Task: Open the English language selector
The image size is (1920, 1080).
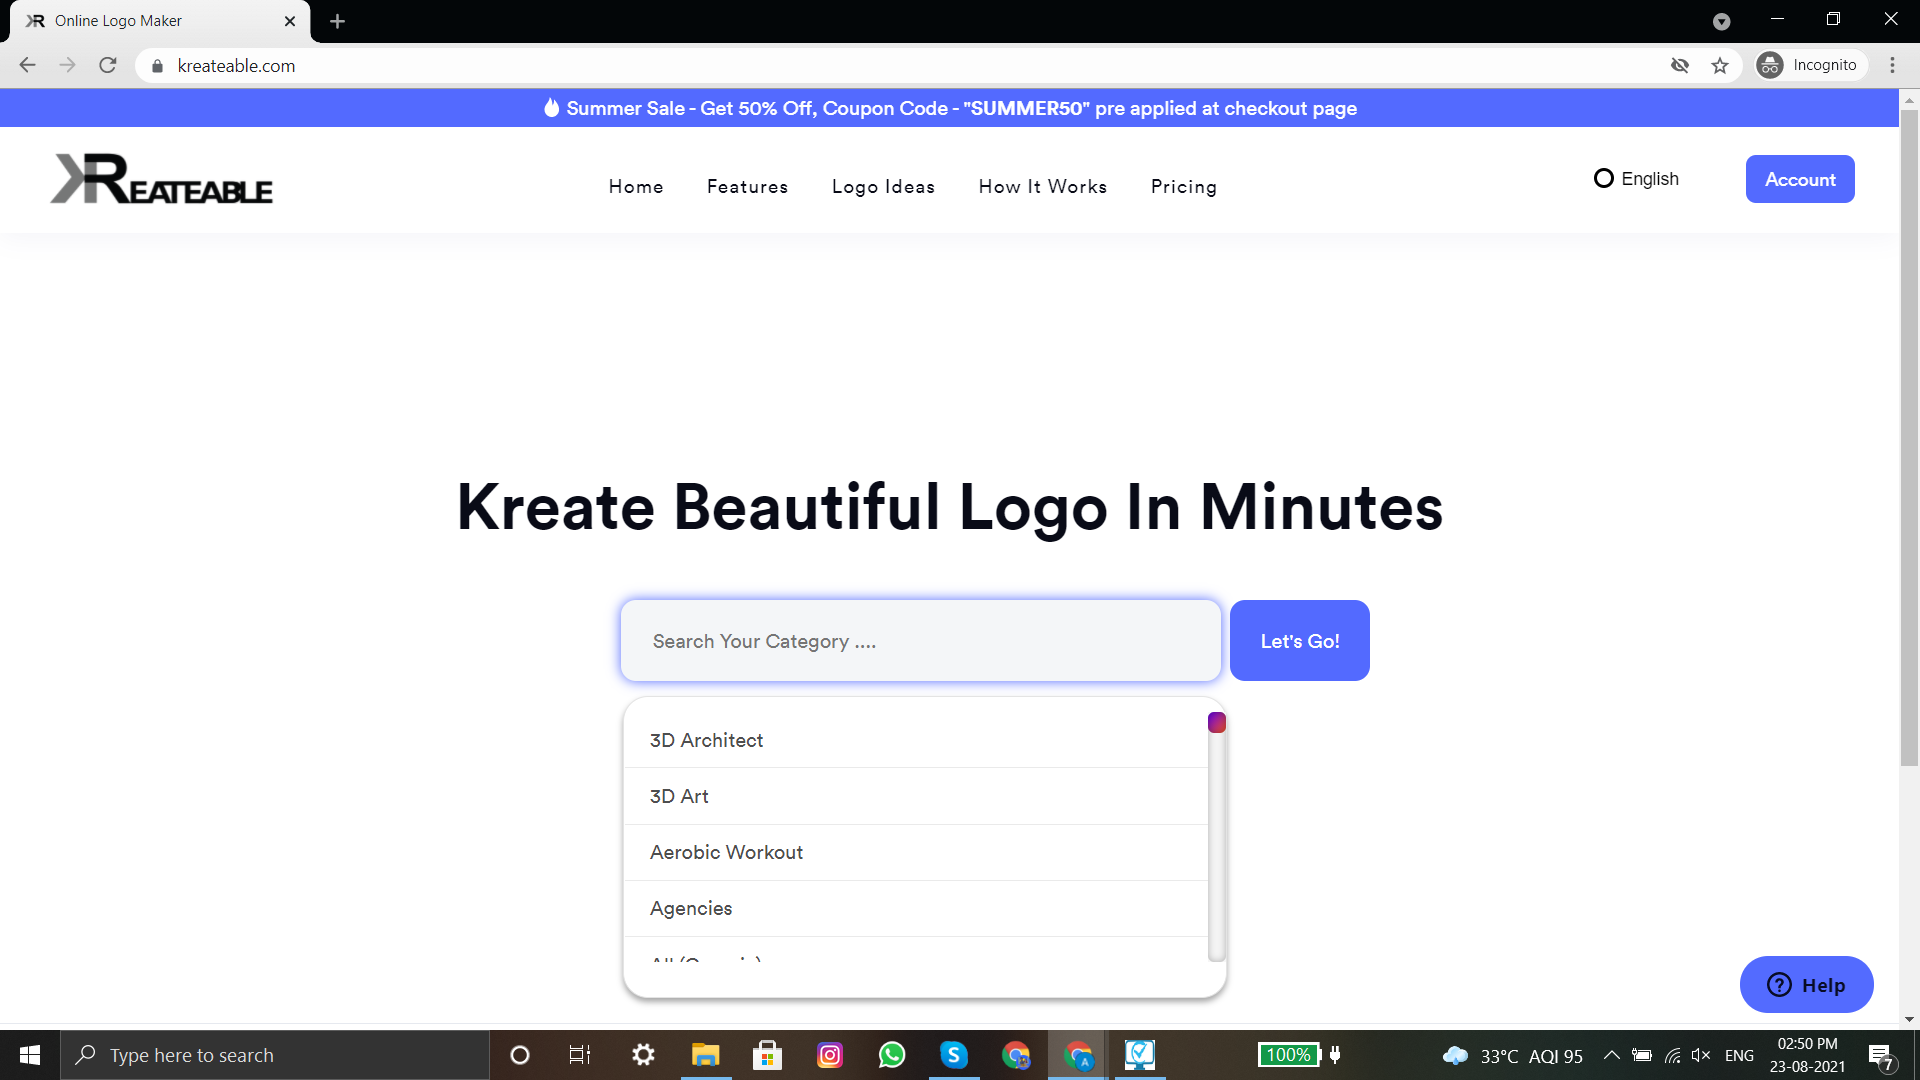Action: pyautogui.click(x=1636, y=179)
